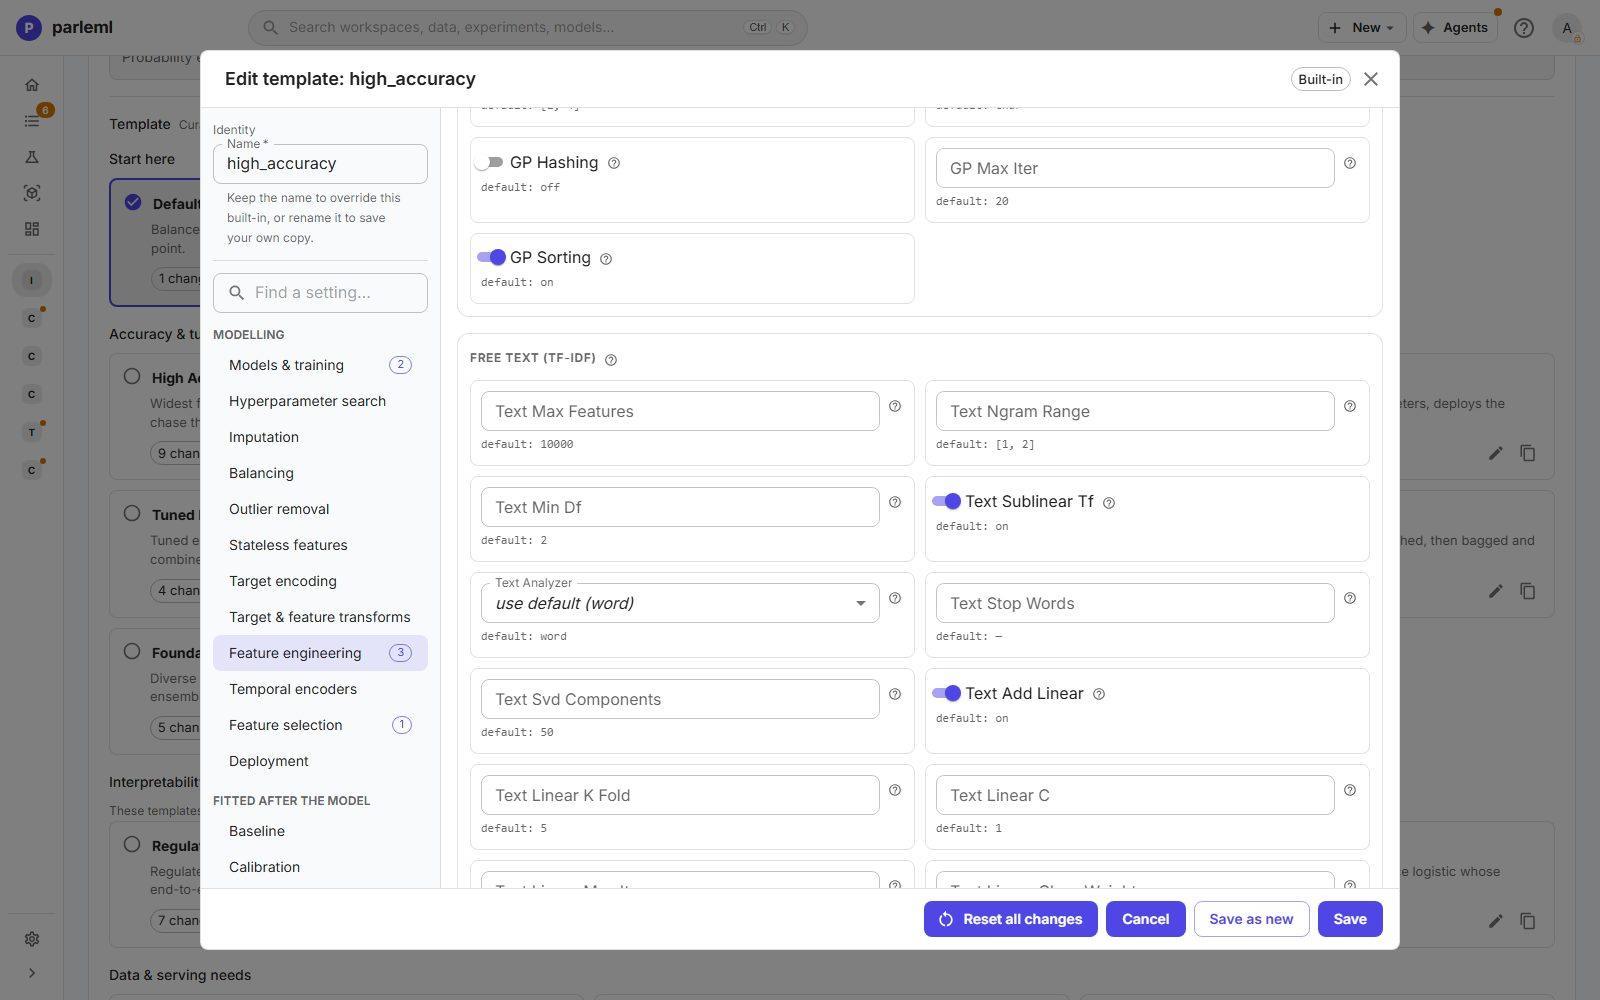Select the High Accuracy template radio button
Screen dimensions: 1600x1000
point(132,377)
